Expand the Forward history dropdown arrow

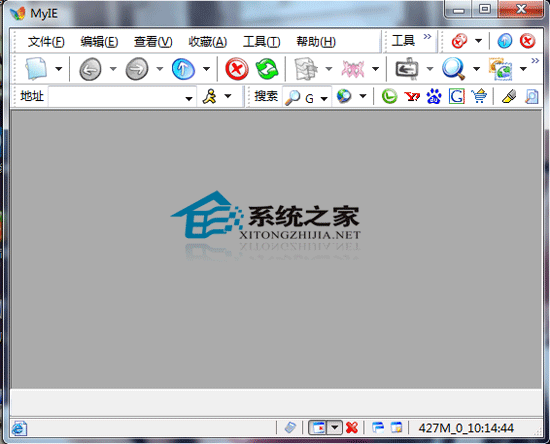[160, 69]
